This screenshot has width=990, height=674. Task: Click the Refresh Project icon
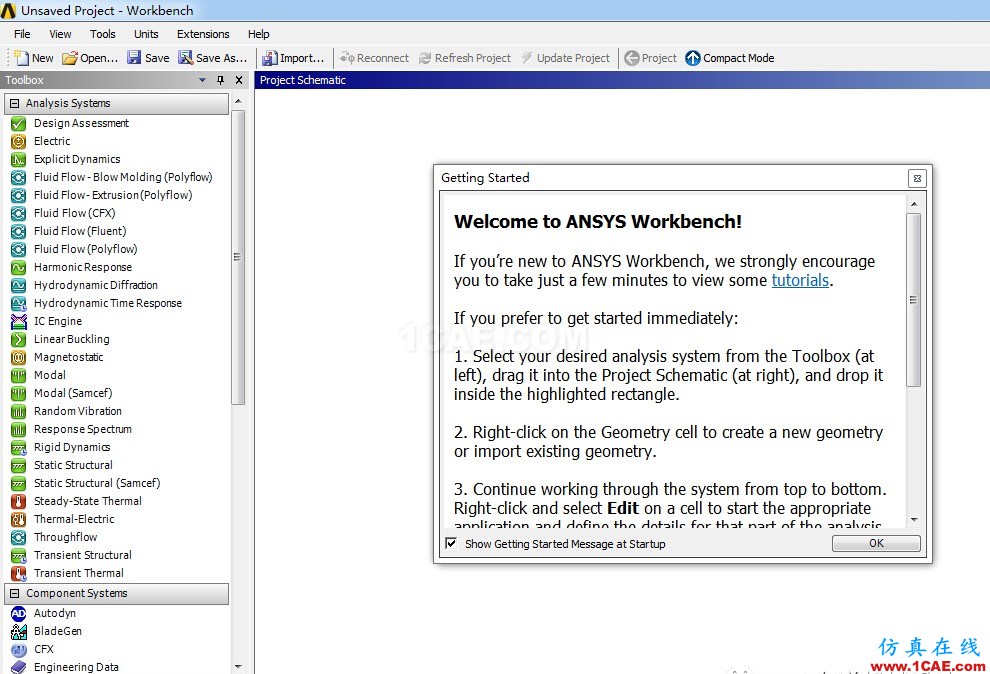click(425, 58)
